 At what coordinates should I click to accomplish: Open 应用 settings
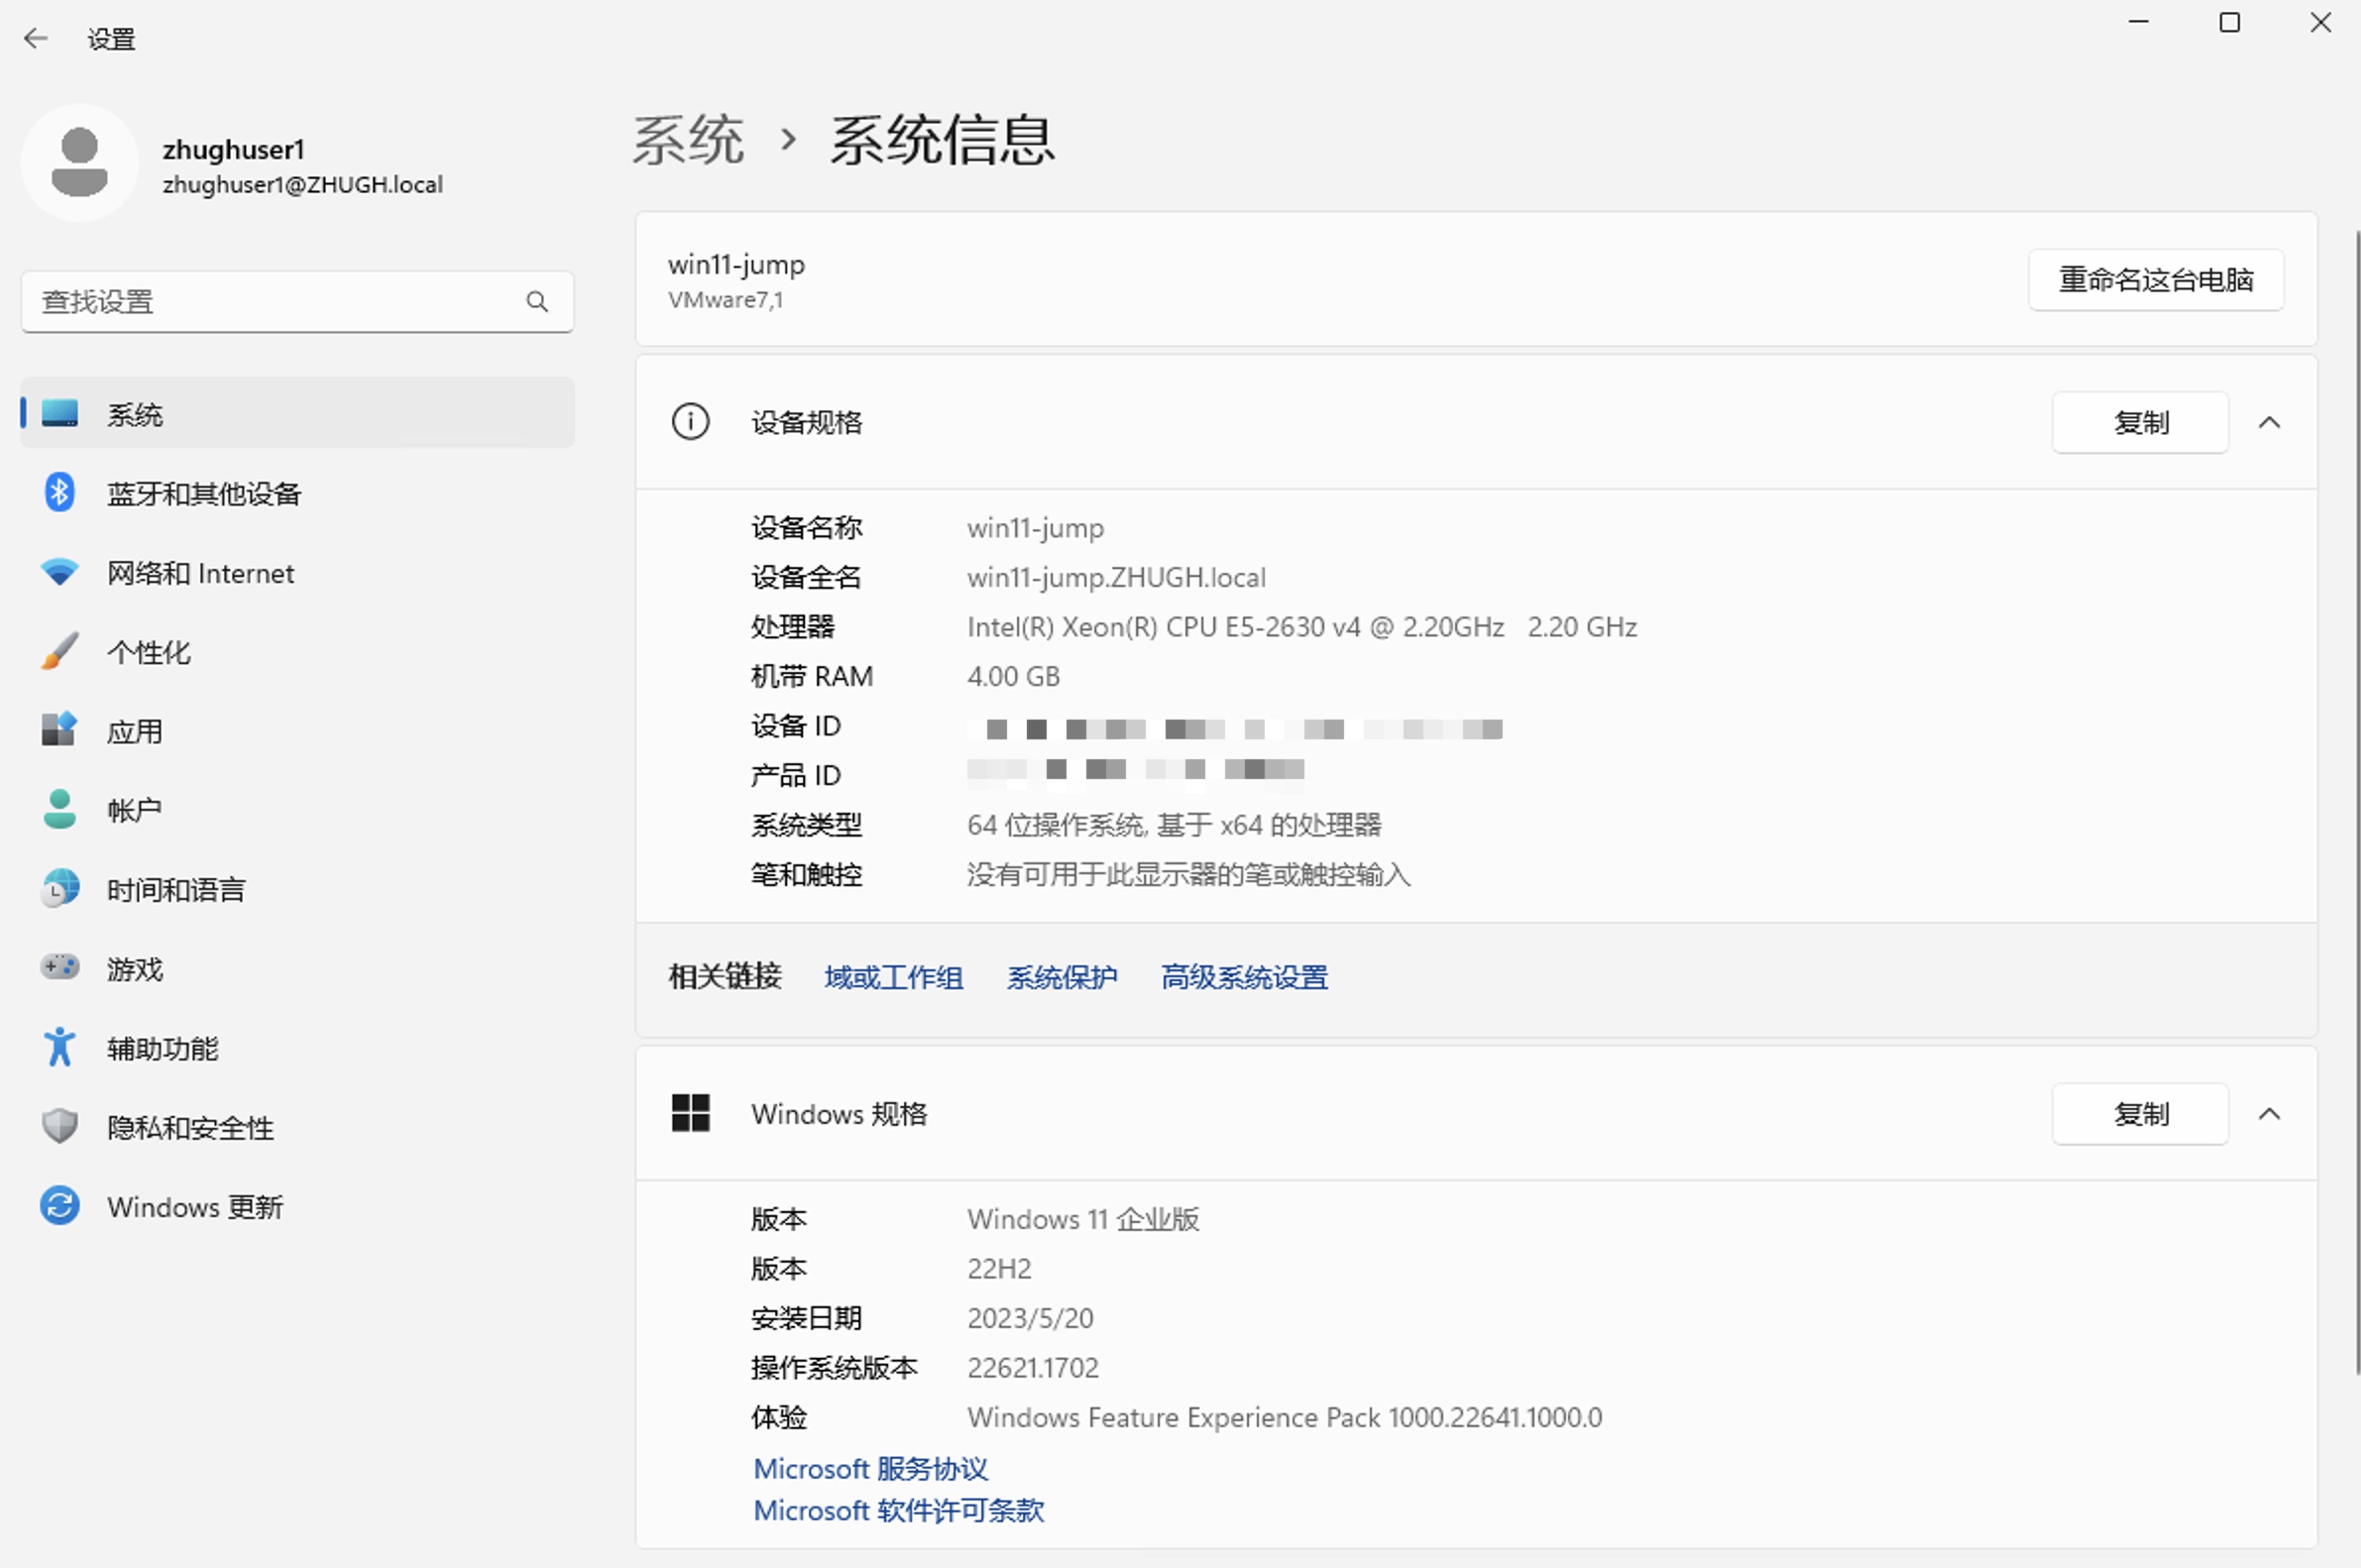[298, 730]
